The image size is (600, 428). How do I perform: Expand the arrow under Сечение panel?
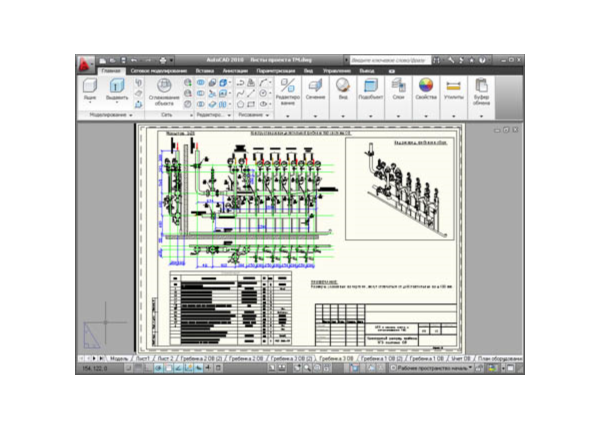[x=315, y=116]
